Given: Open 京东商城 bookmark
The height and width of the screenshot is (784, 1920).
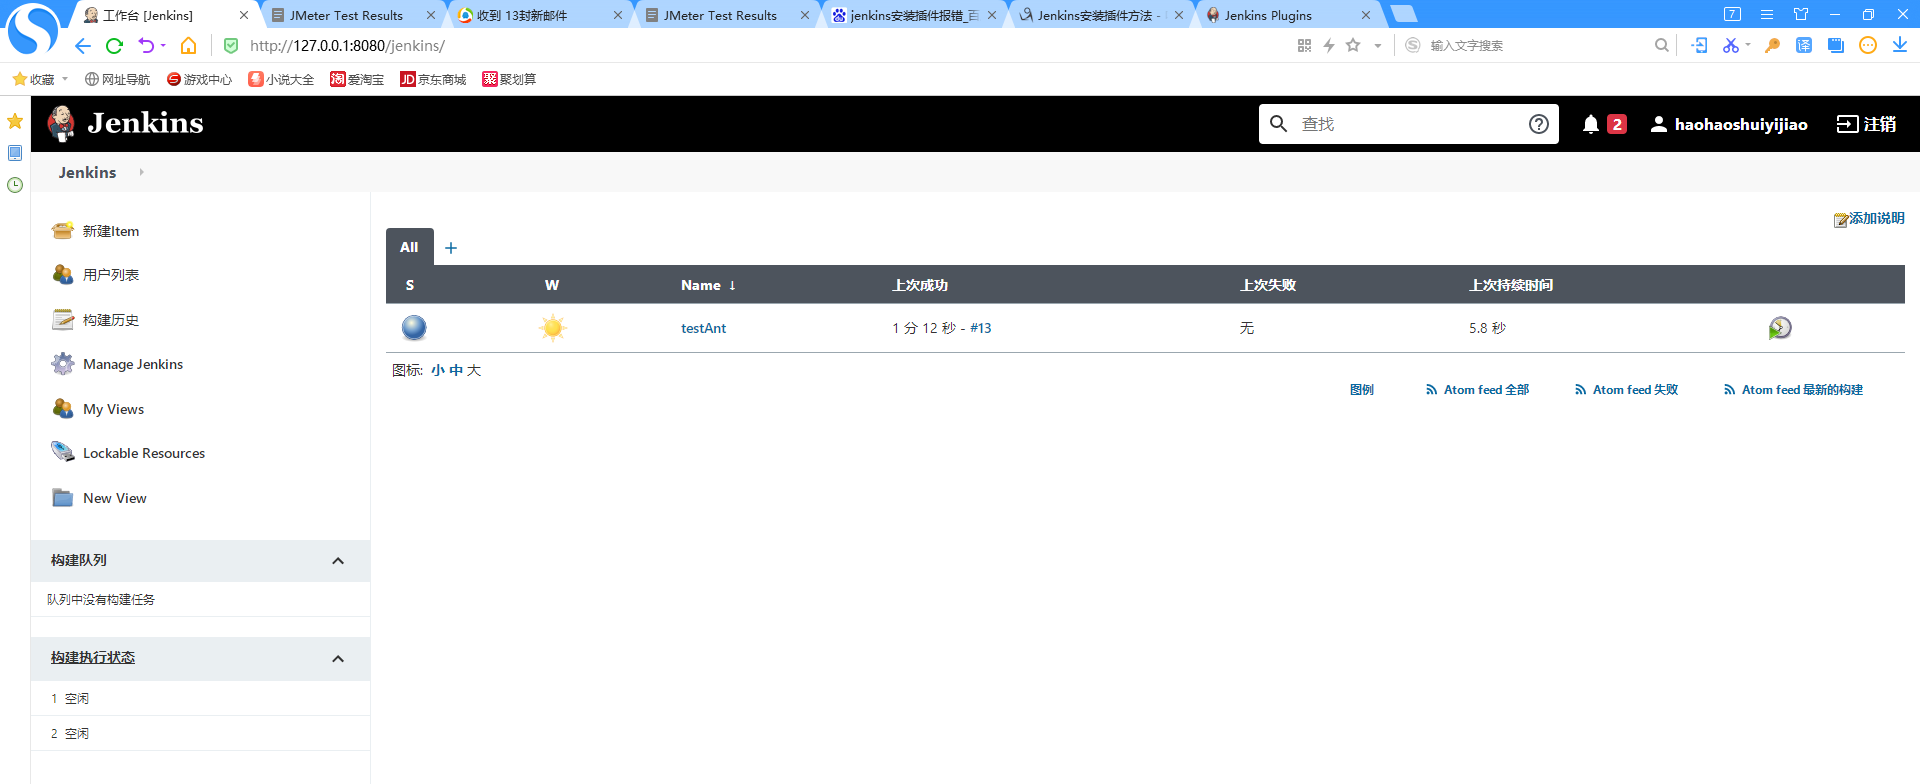Looking at the screenshot, I should coord(433,79).
